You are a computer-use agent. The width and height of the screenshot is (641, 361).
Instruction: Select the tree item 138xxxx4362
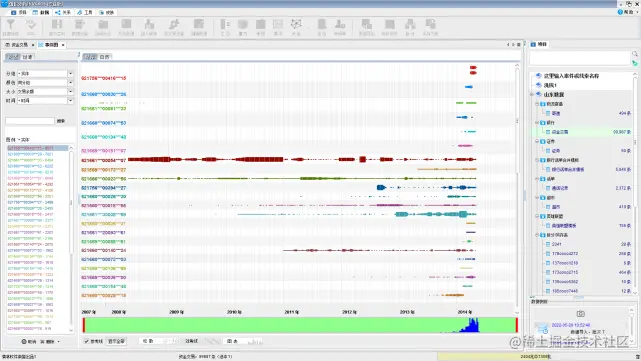(565, 282)
